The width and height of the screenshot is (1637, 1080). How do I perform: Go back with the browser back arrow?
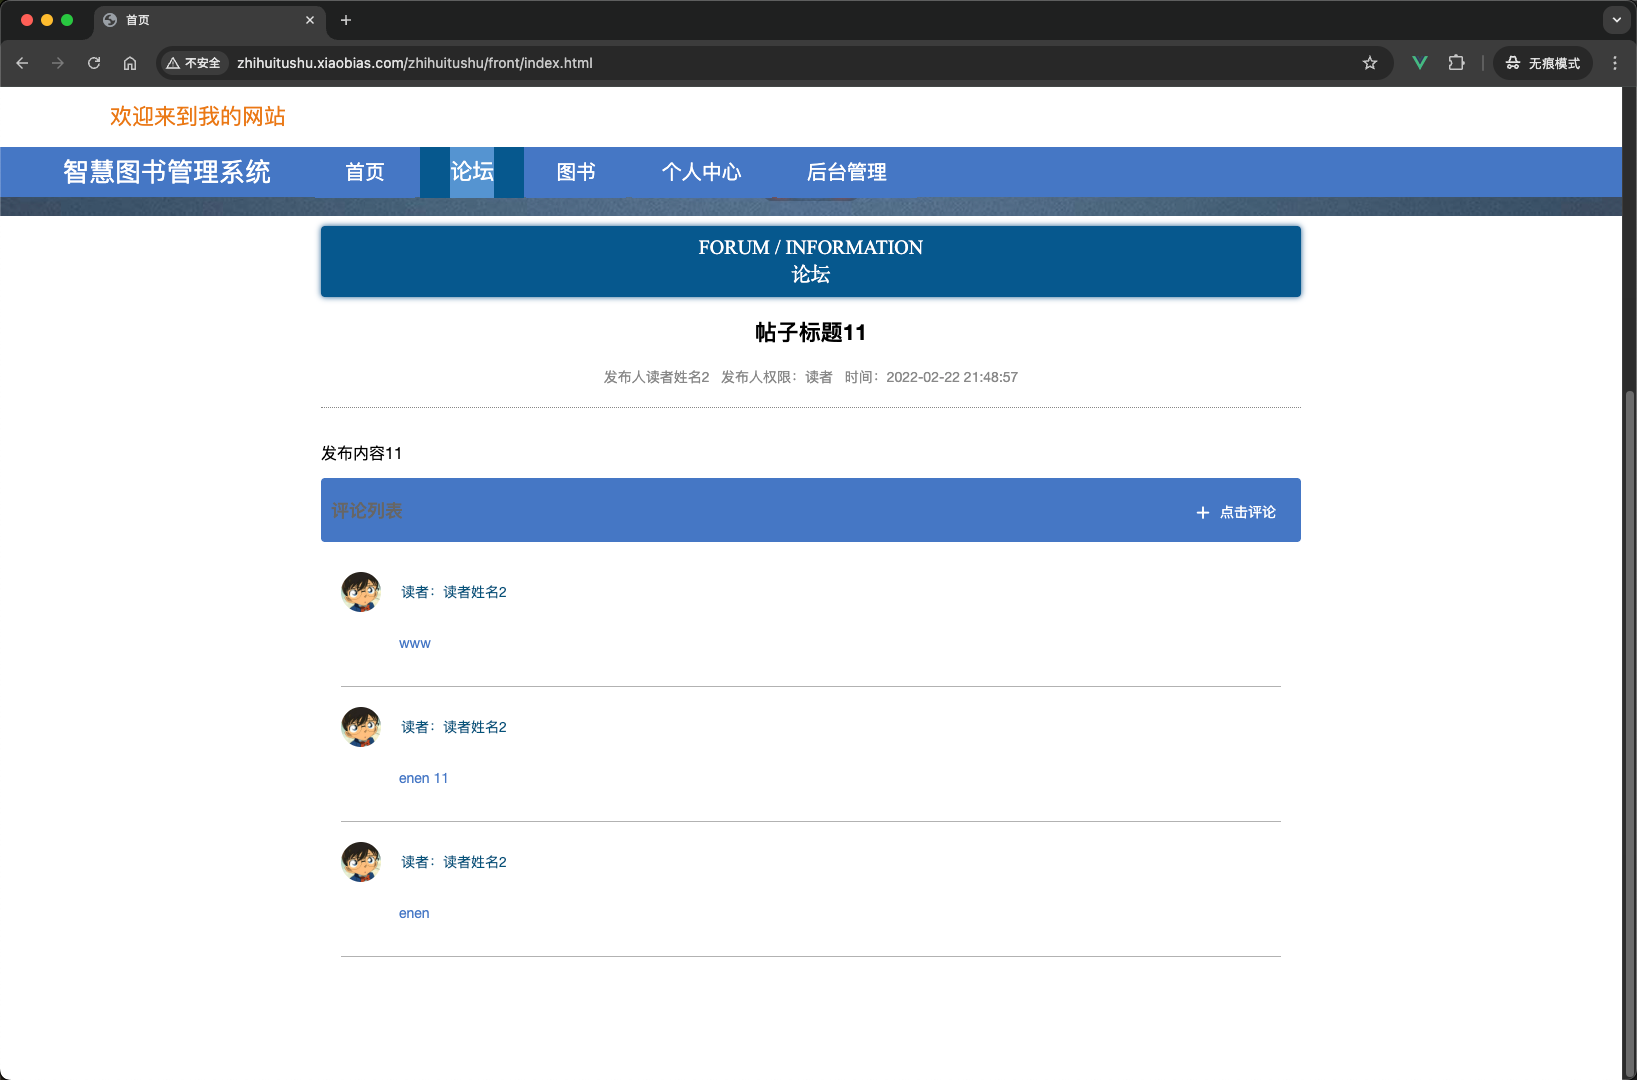point(22,63)
